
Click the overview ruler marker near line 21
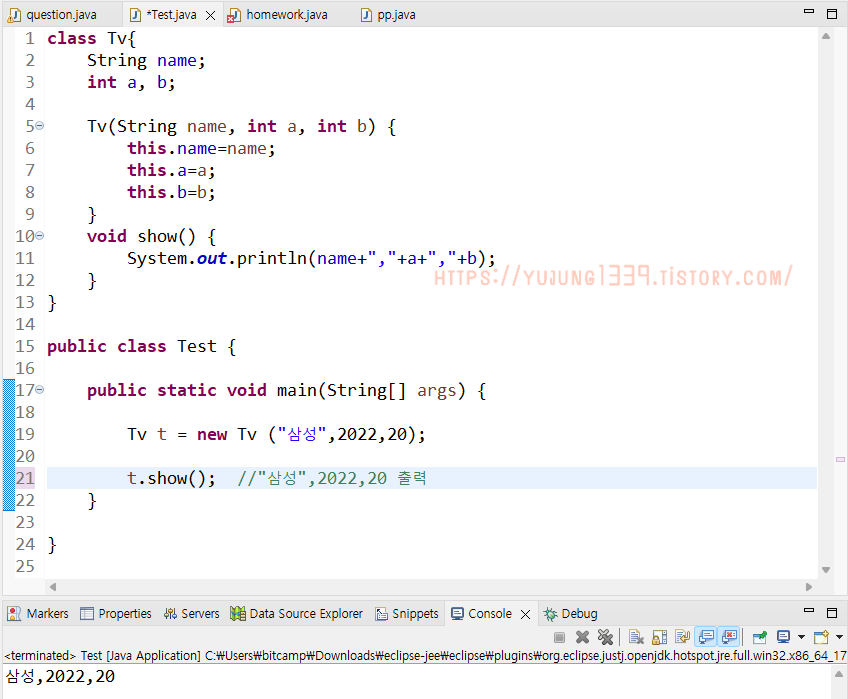[840, 459]
